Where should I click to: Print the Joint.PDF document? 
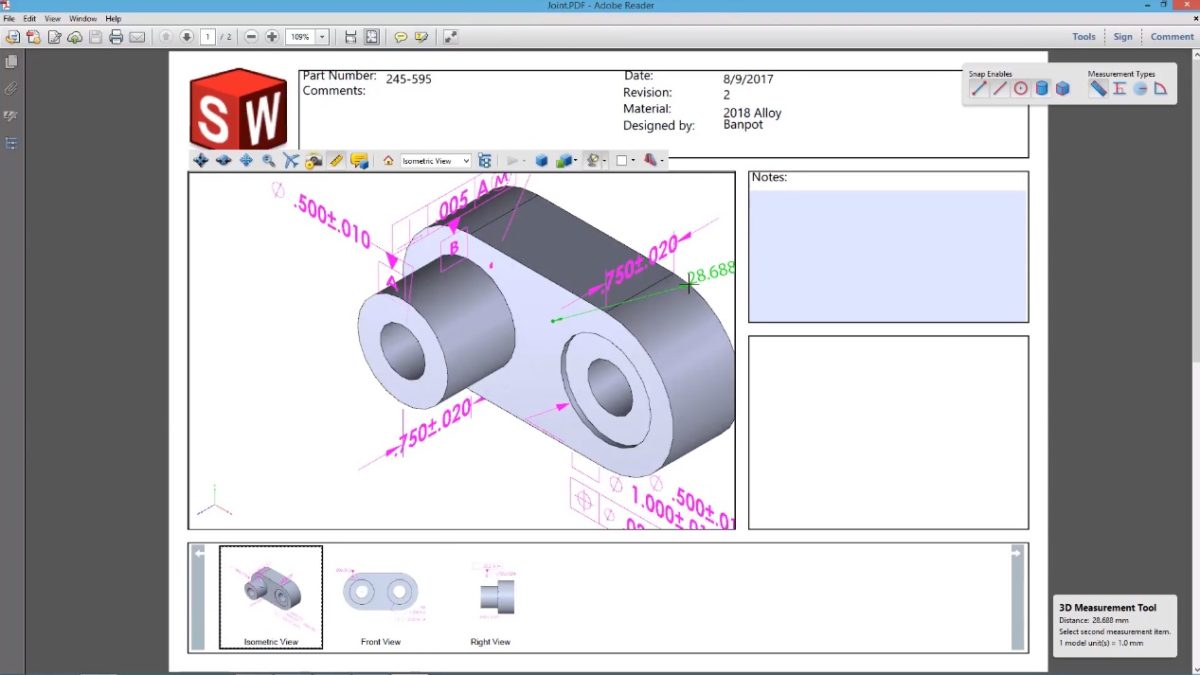pos(118,36)
